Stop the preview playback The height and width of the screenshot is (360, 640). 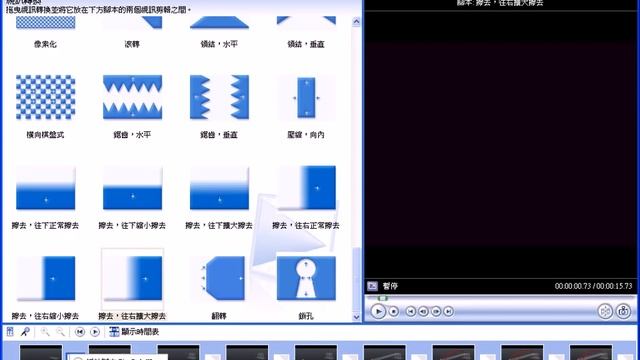click(393, 311)
